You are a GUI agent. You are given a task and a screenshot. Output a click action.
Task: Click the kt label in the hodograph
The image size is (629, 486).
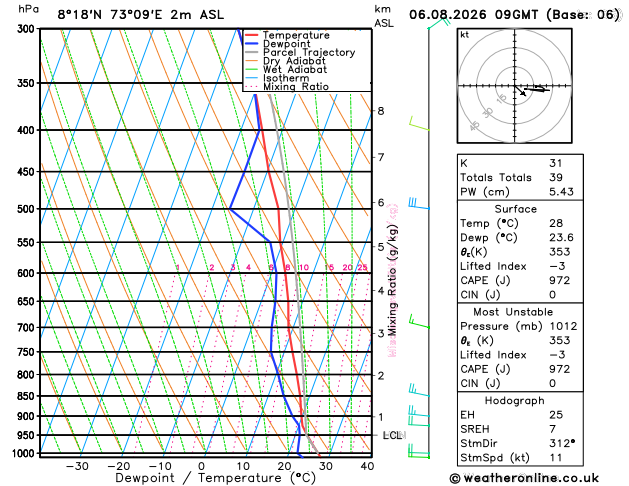[x=465, y=35]
